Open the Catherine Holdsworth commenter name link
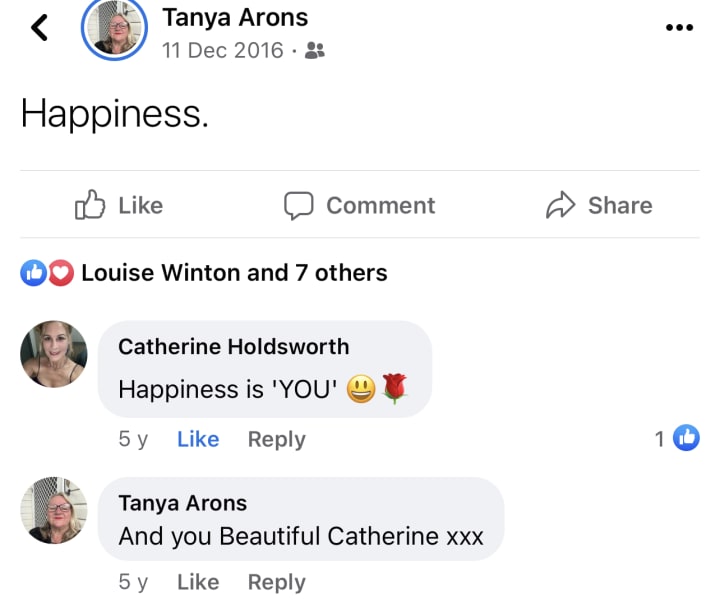 click(x=234, y=347)
